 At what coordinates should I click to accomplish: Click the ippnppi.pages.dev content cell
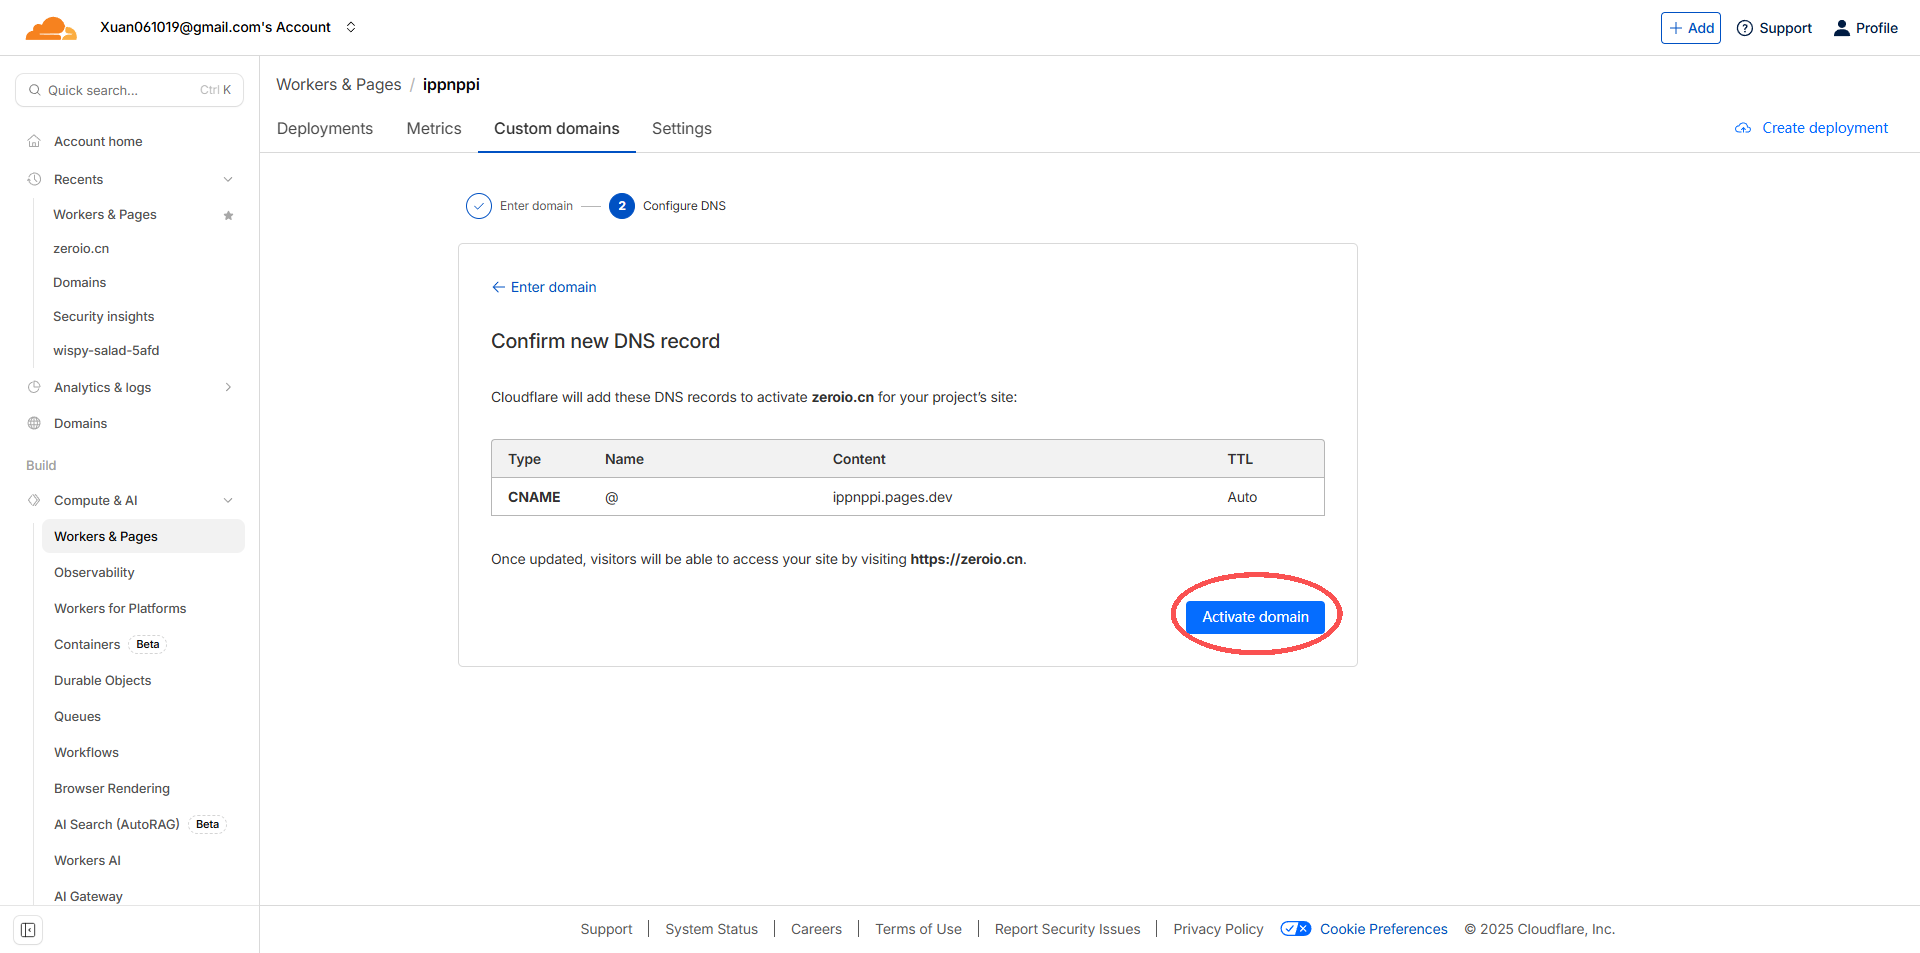coord(893,497)
